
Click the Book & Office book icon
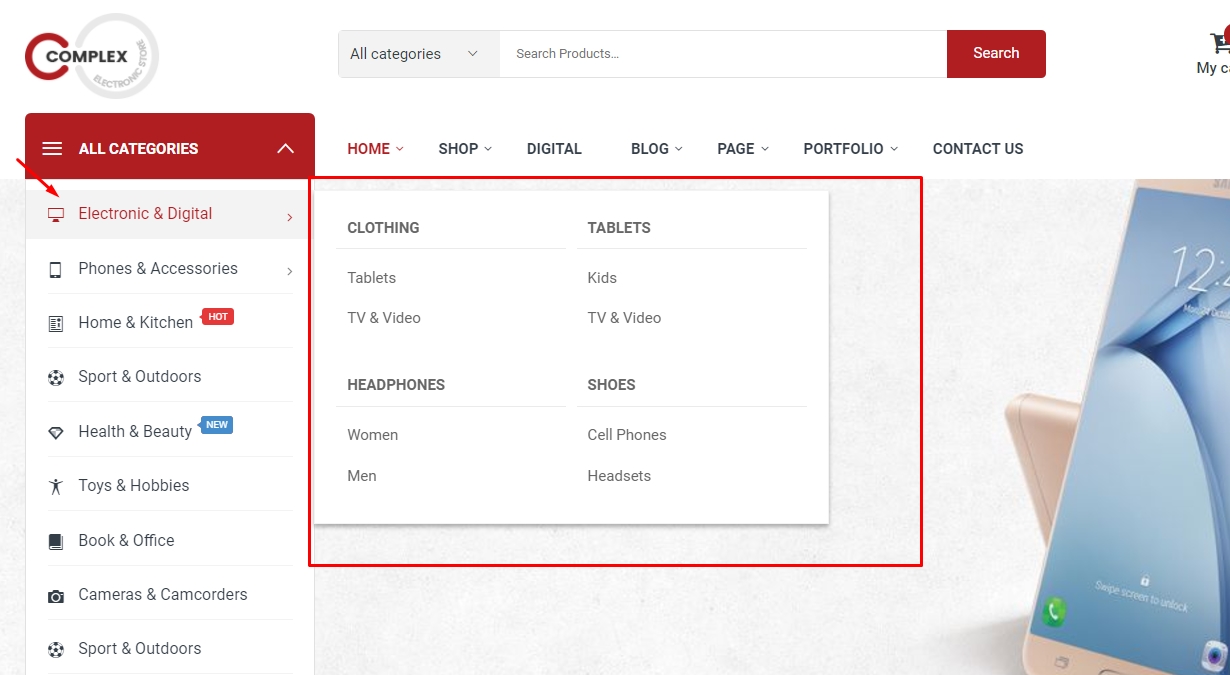pyautogui.click(x=56, y=539)
